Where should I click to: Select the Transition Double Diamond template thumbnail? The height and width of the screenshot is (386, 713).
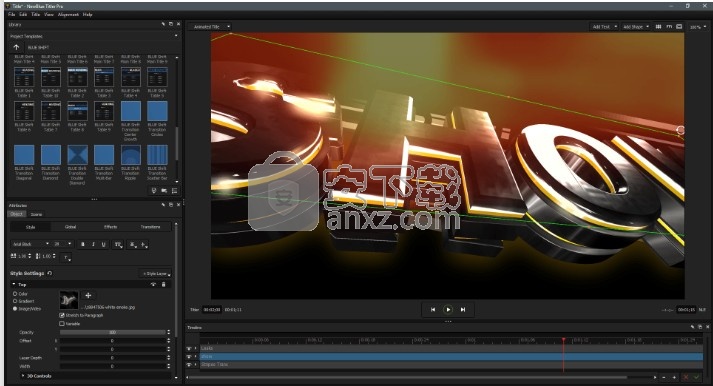tap(77, 155)
